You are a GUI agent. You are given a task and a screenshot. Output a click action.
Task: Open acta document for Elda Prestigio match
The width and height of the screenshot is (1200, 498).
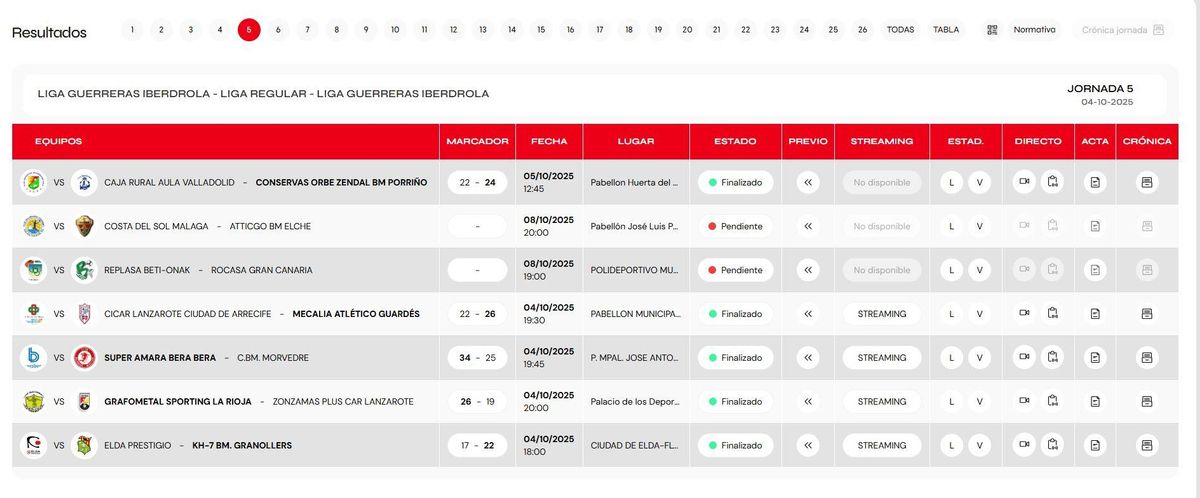point(1095,446)
